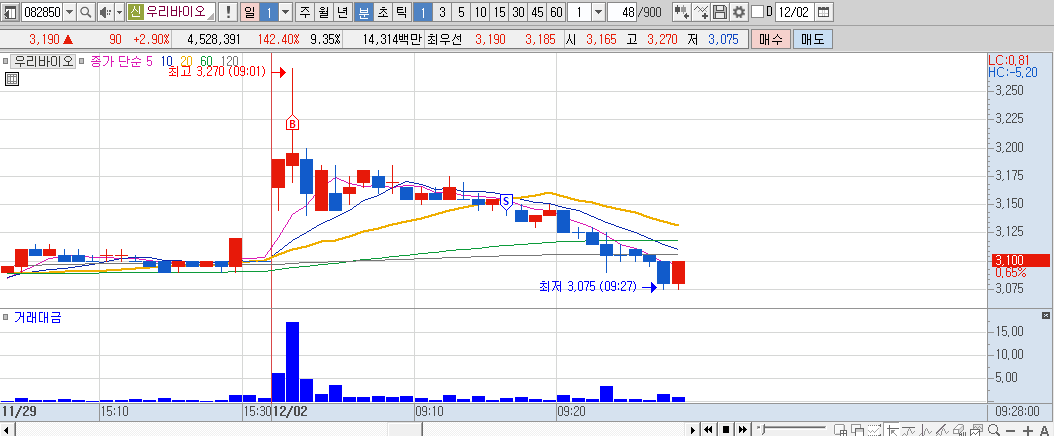Select the 15-minute interval
Screen dimensions: 1054x436
[x=499, y=12]
